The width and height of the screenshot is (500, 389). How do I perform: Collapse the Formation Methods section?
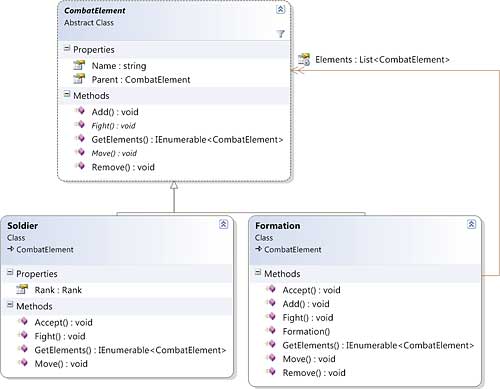coord(258,273)
